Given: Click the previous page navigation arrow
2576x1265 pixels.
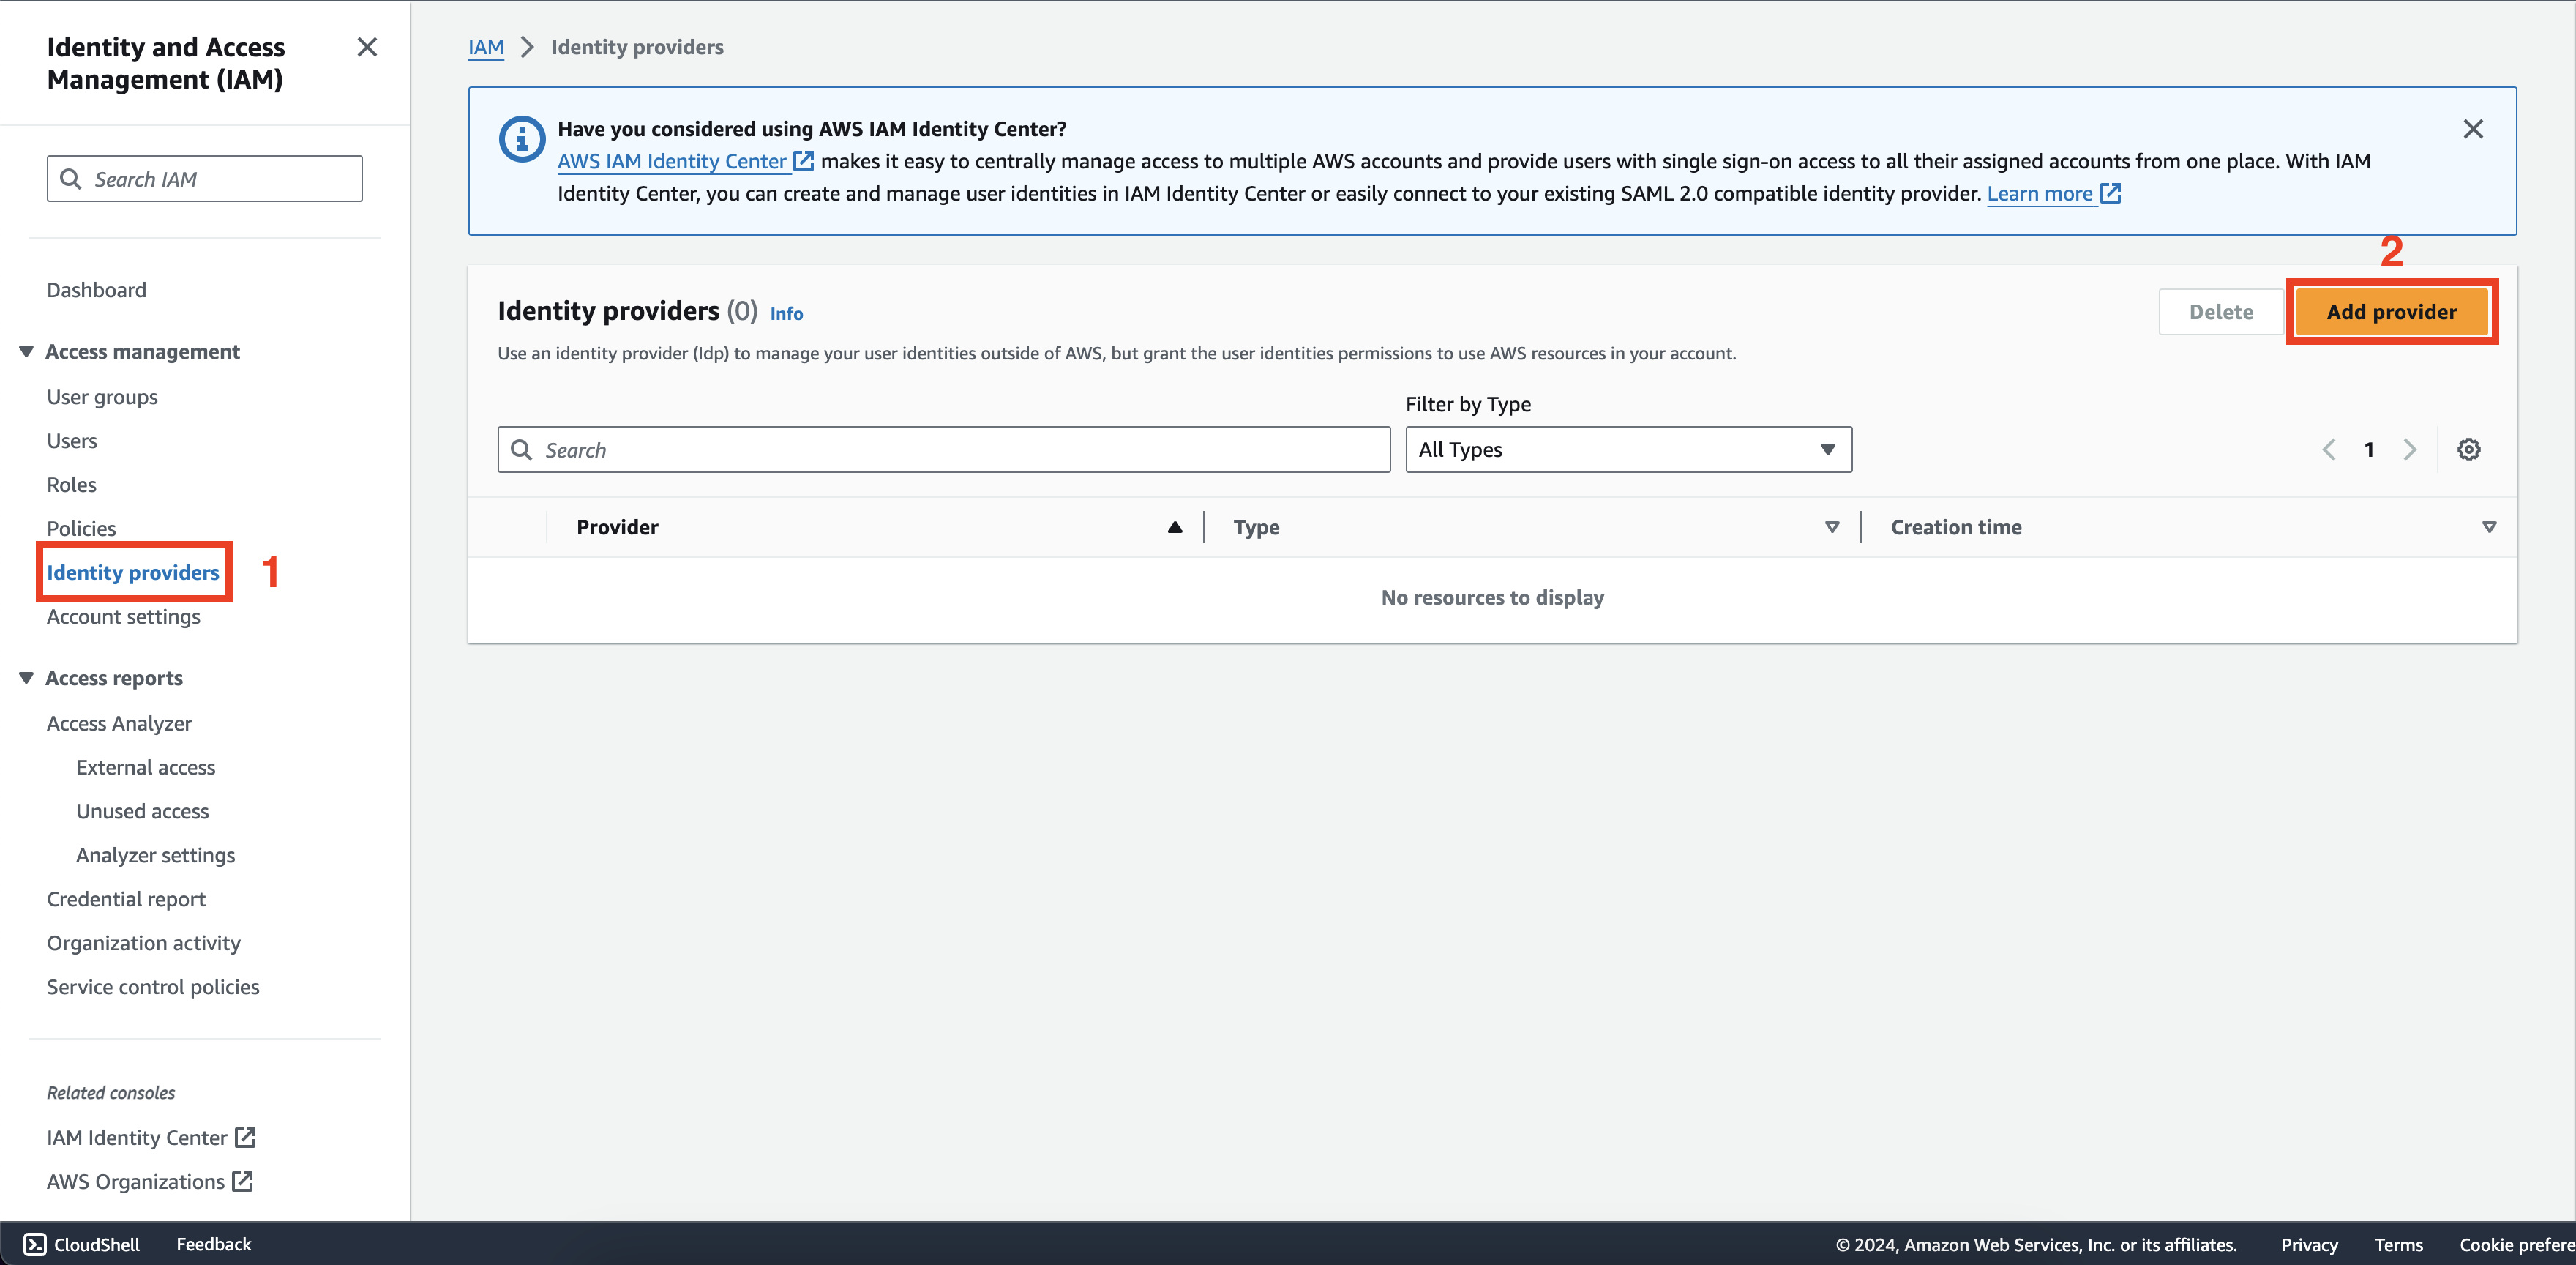Looking at the screenshot, I should [2329, 449].
